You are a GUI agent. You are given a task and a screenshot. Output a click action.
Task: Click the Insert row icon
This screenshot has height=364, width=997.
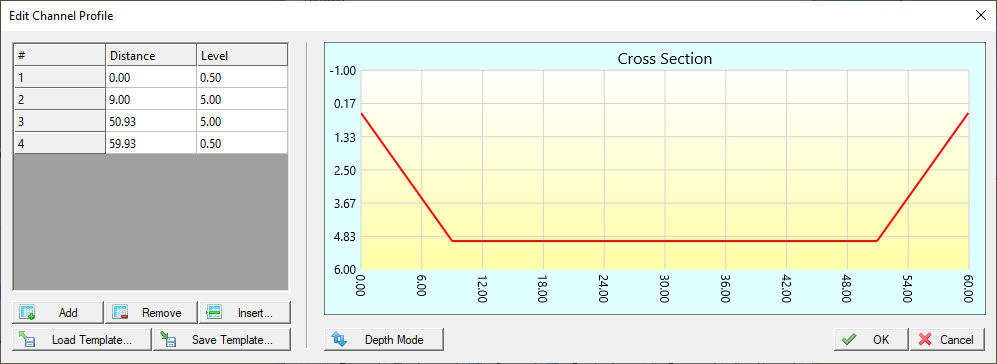tap(214, 312)
